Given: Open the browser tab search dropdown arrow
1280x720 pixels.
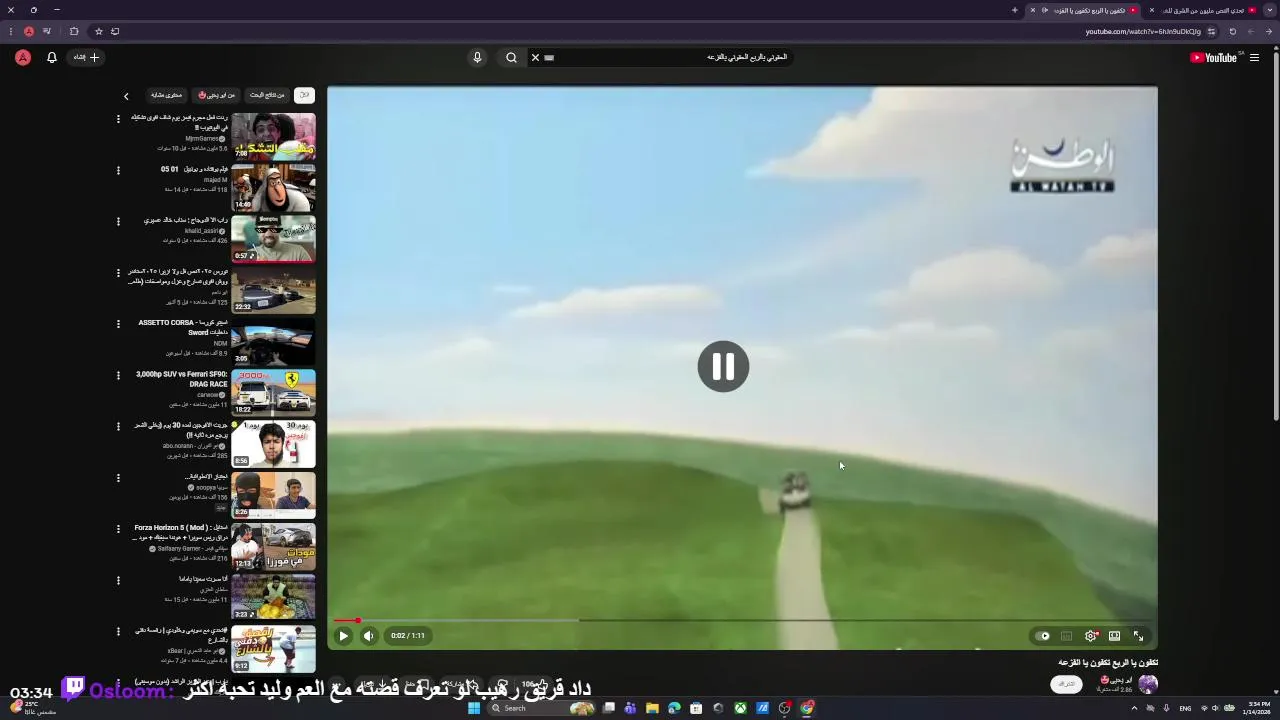Looking at the screenshot, I should [x=1270, y=10].
